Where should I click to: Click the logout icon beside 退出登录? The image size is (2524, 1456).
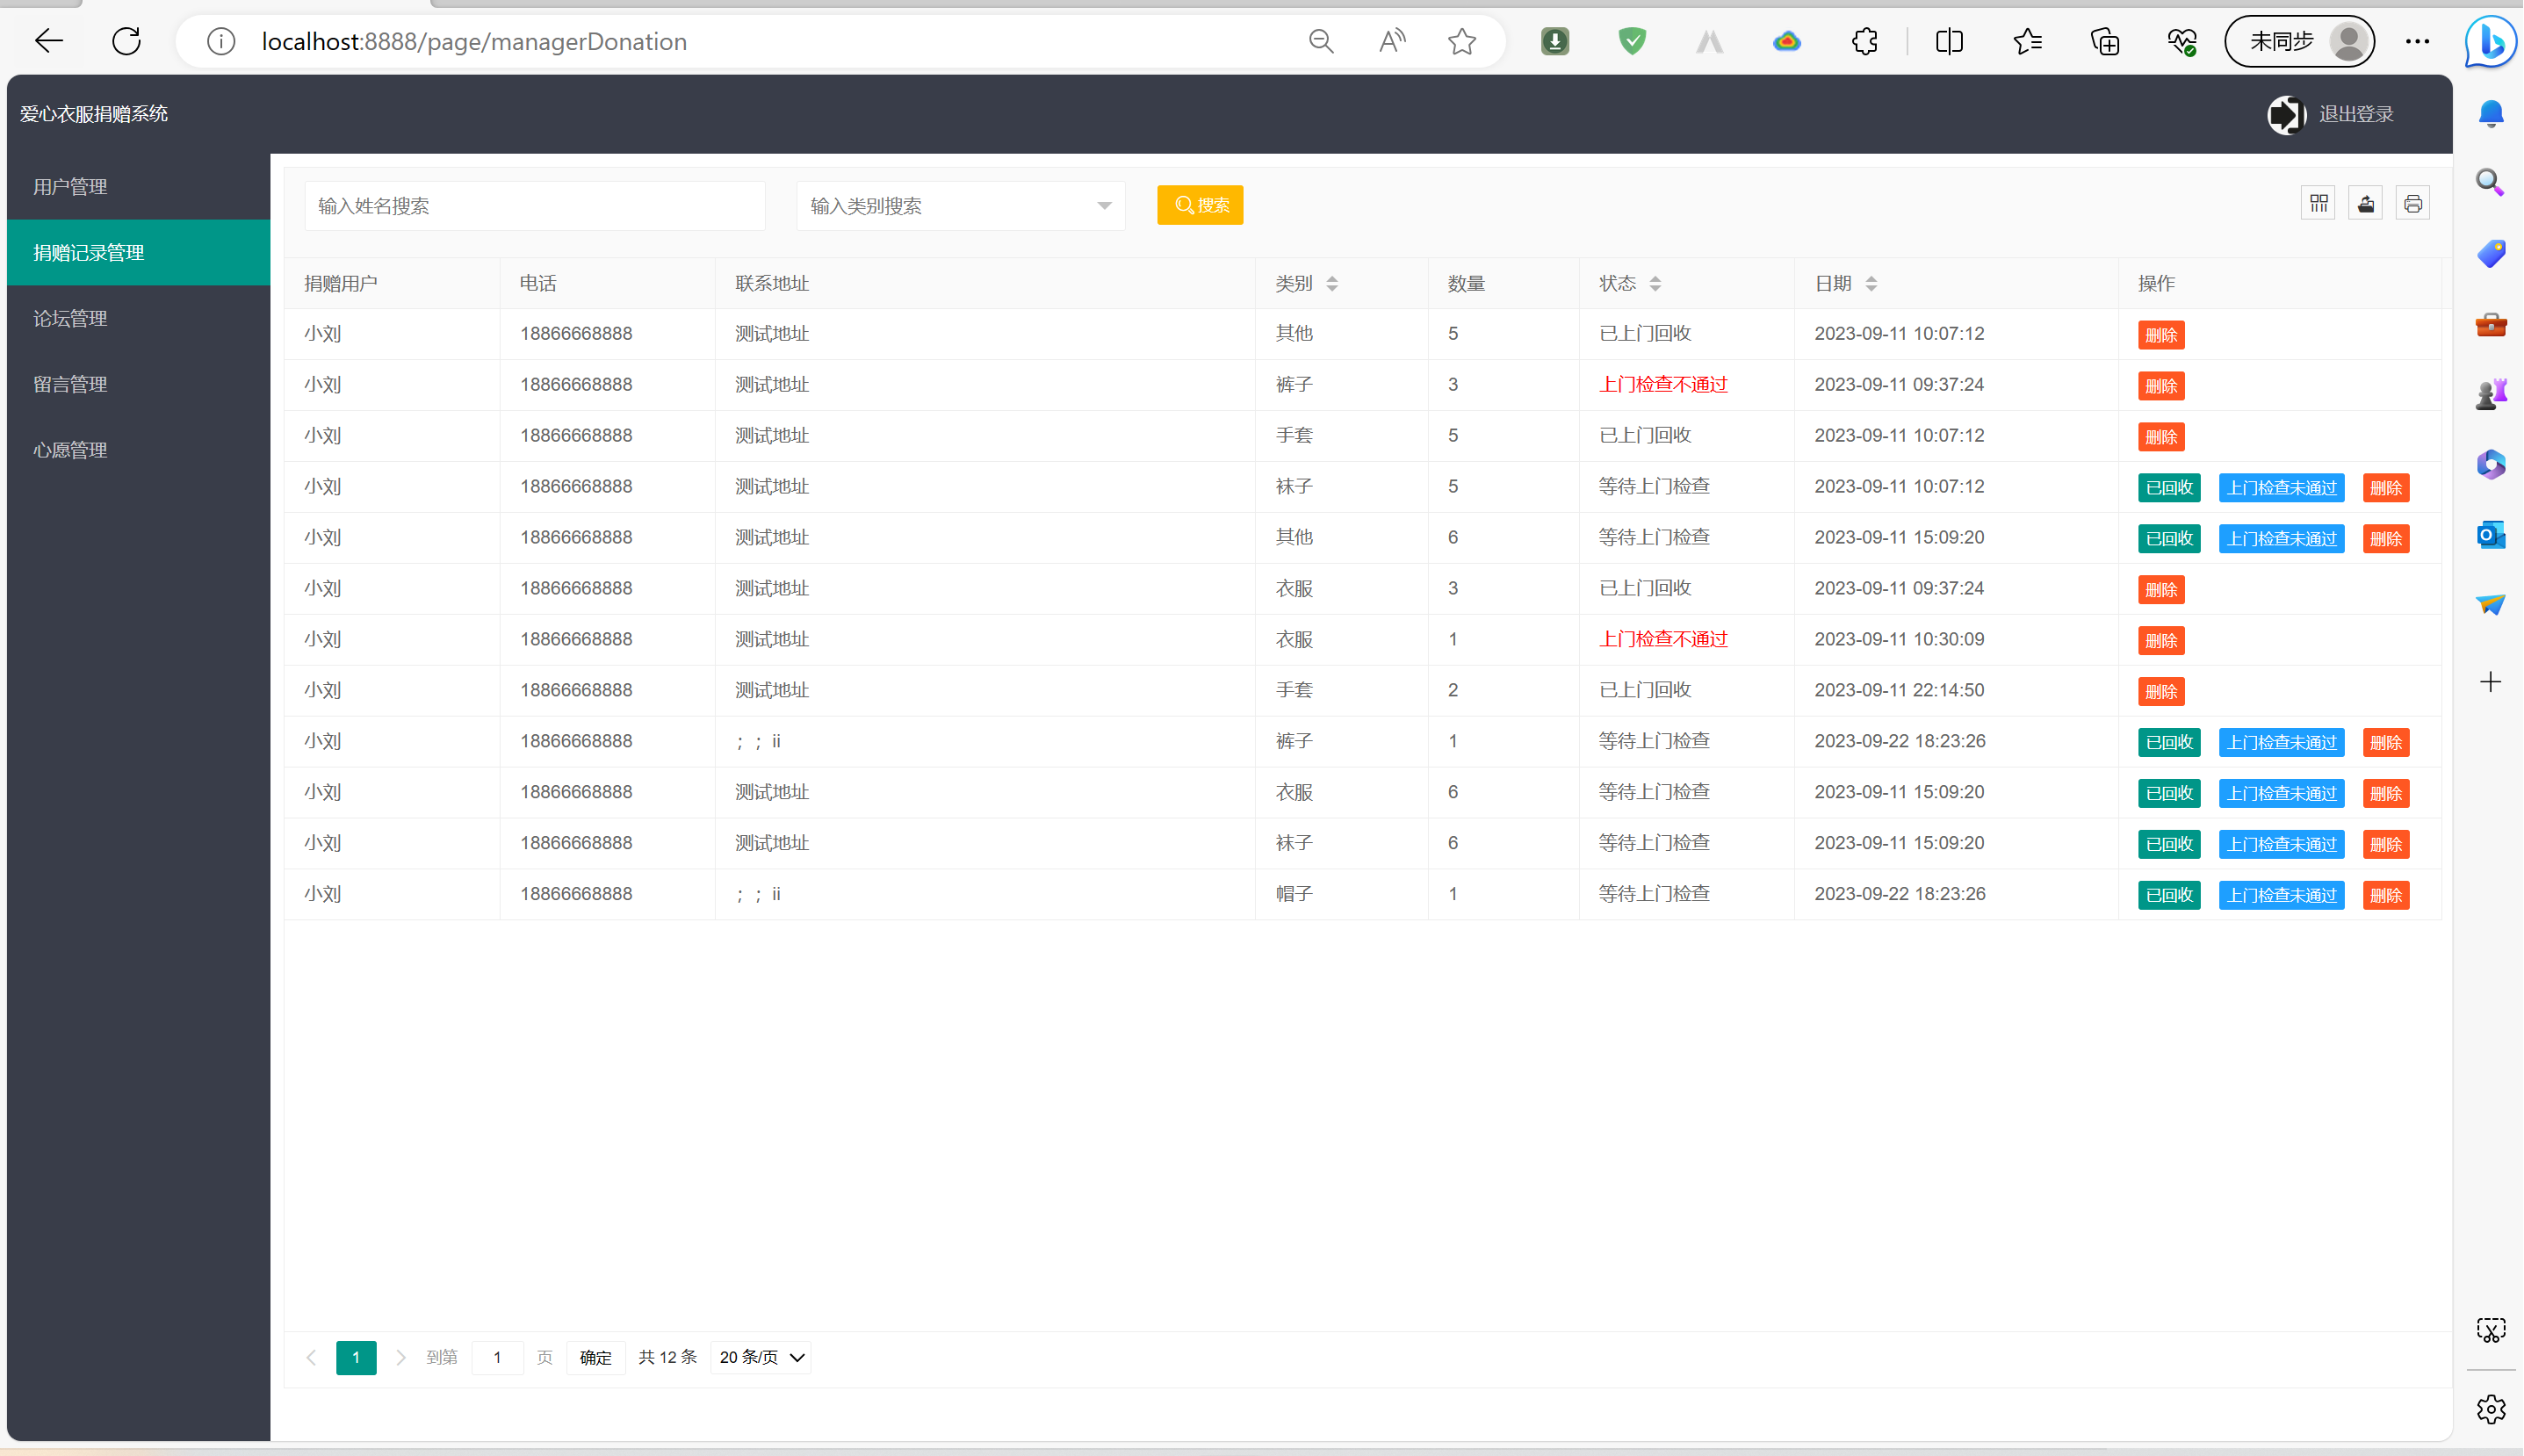[2285, 114]
